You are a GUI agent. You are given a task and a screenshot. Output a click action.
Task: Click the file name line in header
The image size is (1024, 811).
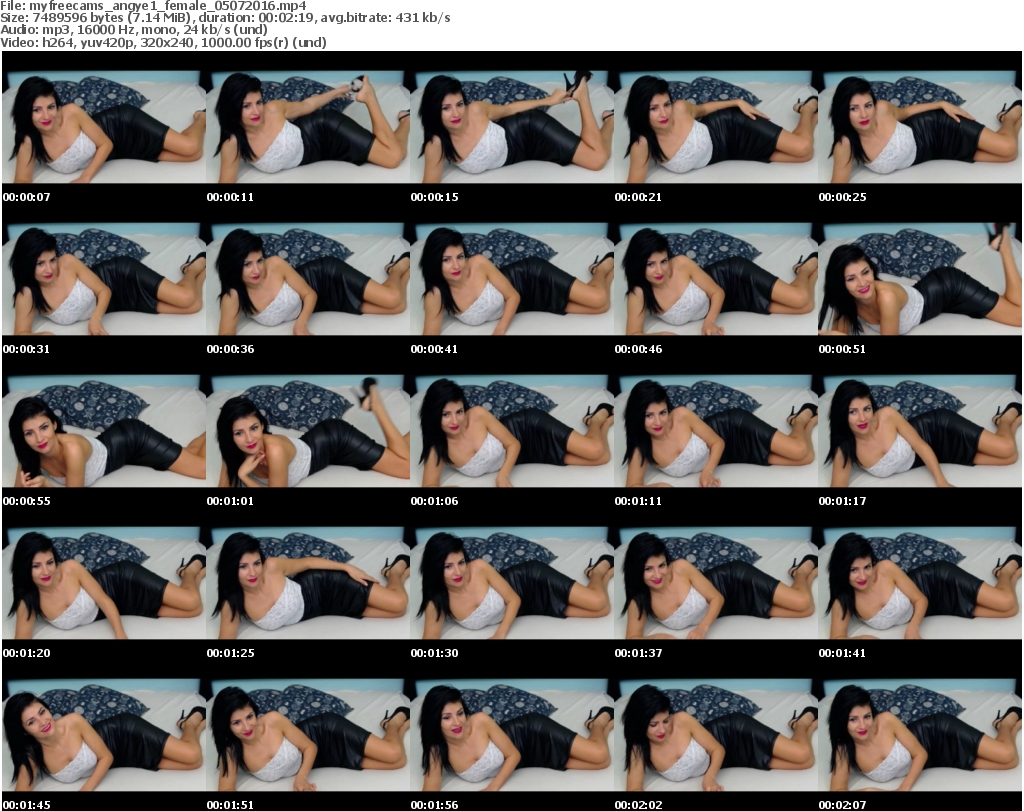point(153,6)
